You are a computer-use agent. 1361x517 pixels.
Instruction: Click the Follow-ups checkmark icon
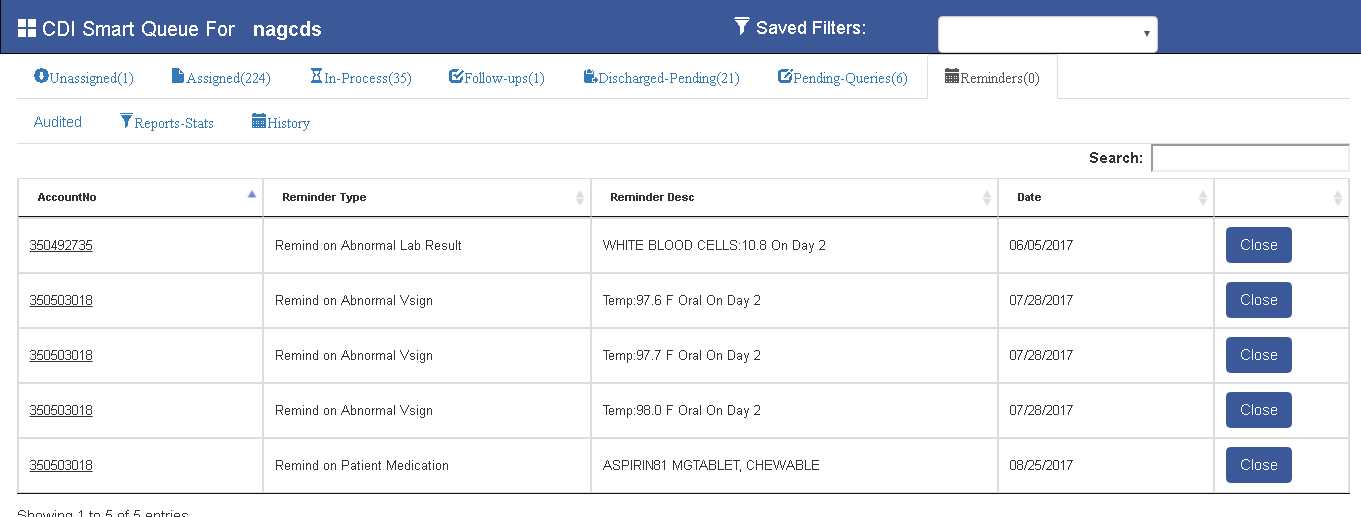pos(456,77)
